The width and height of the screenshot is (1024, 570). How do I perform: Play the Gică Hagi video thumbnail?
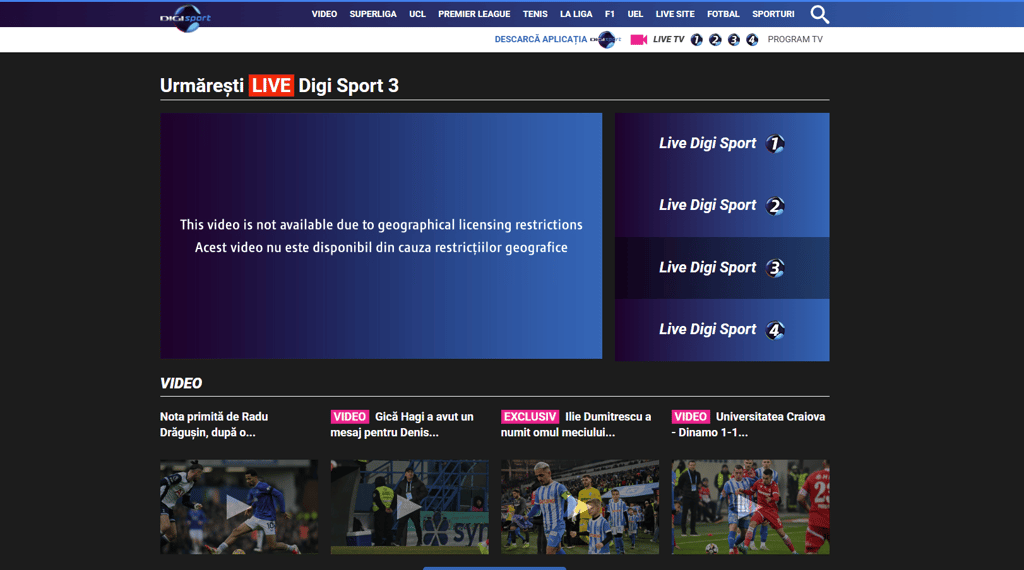click(409, 507)
